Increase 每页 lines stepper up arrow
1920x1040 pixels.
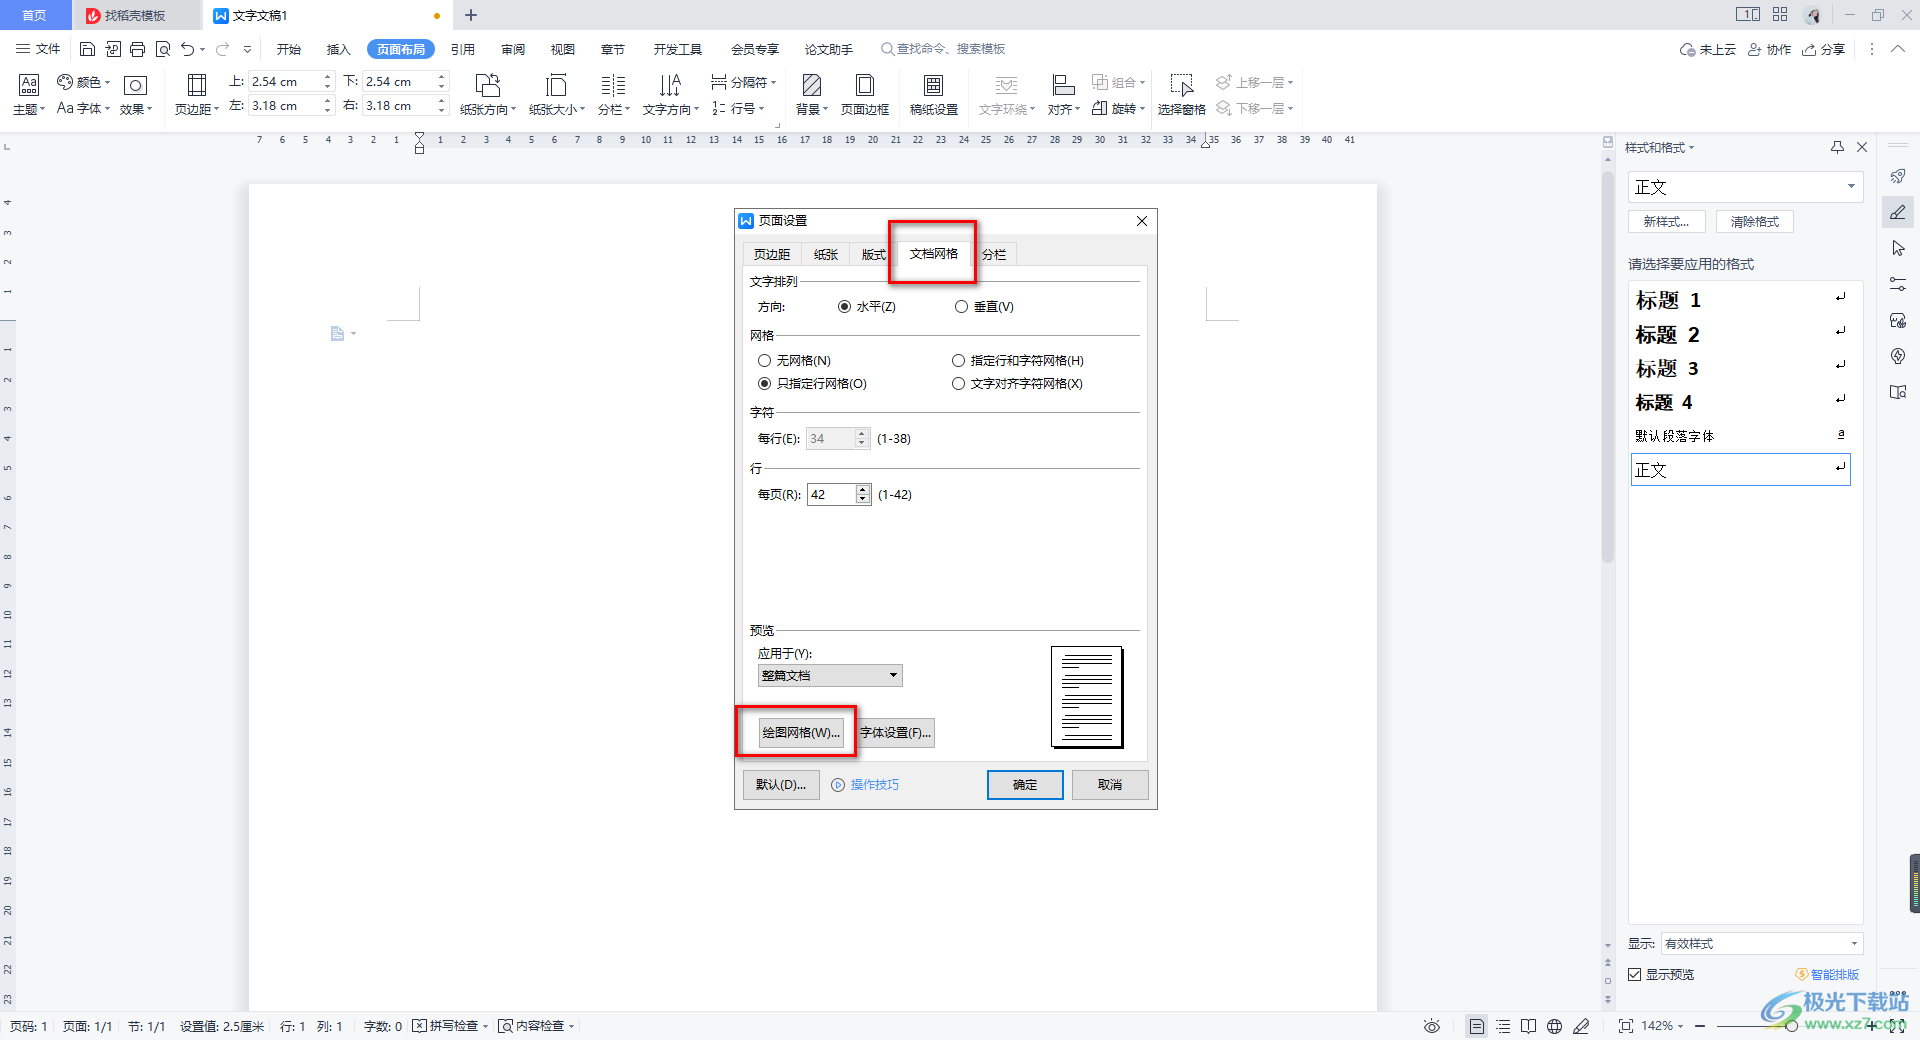click(863, 490)
